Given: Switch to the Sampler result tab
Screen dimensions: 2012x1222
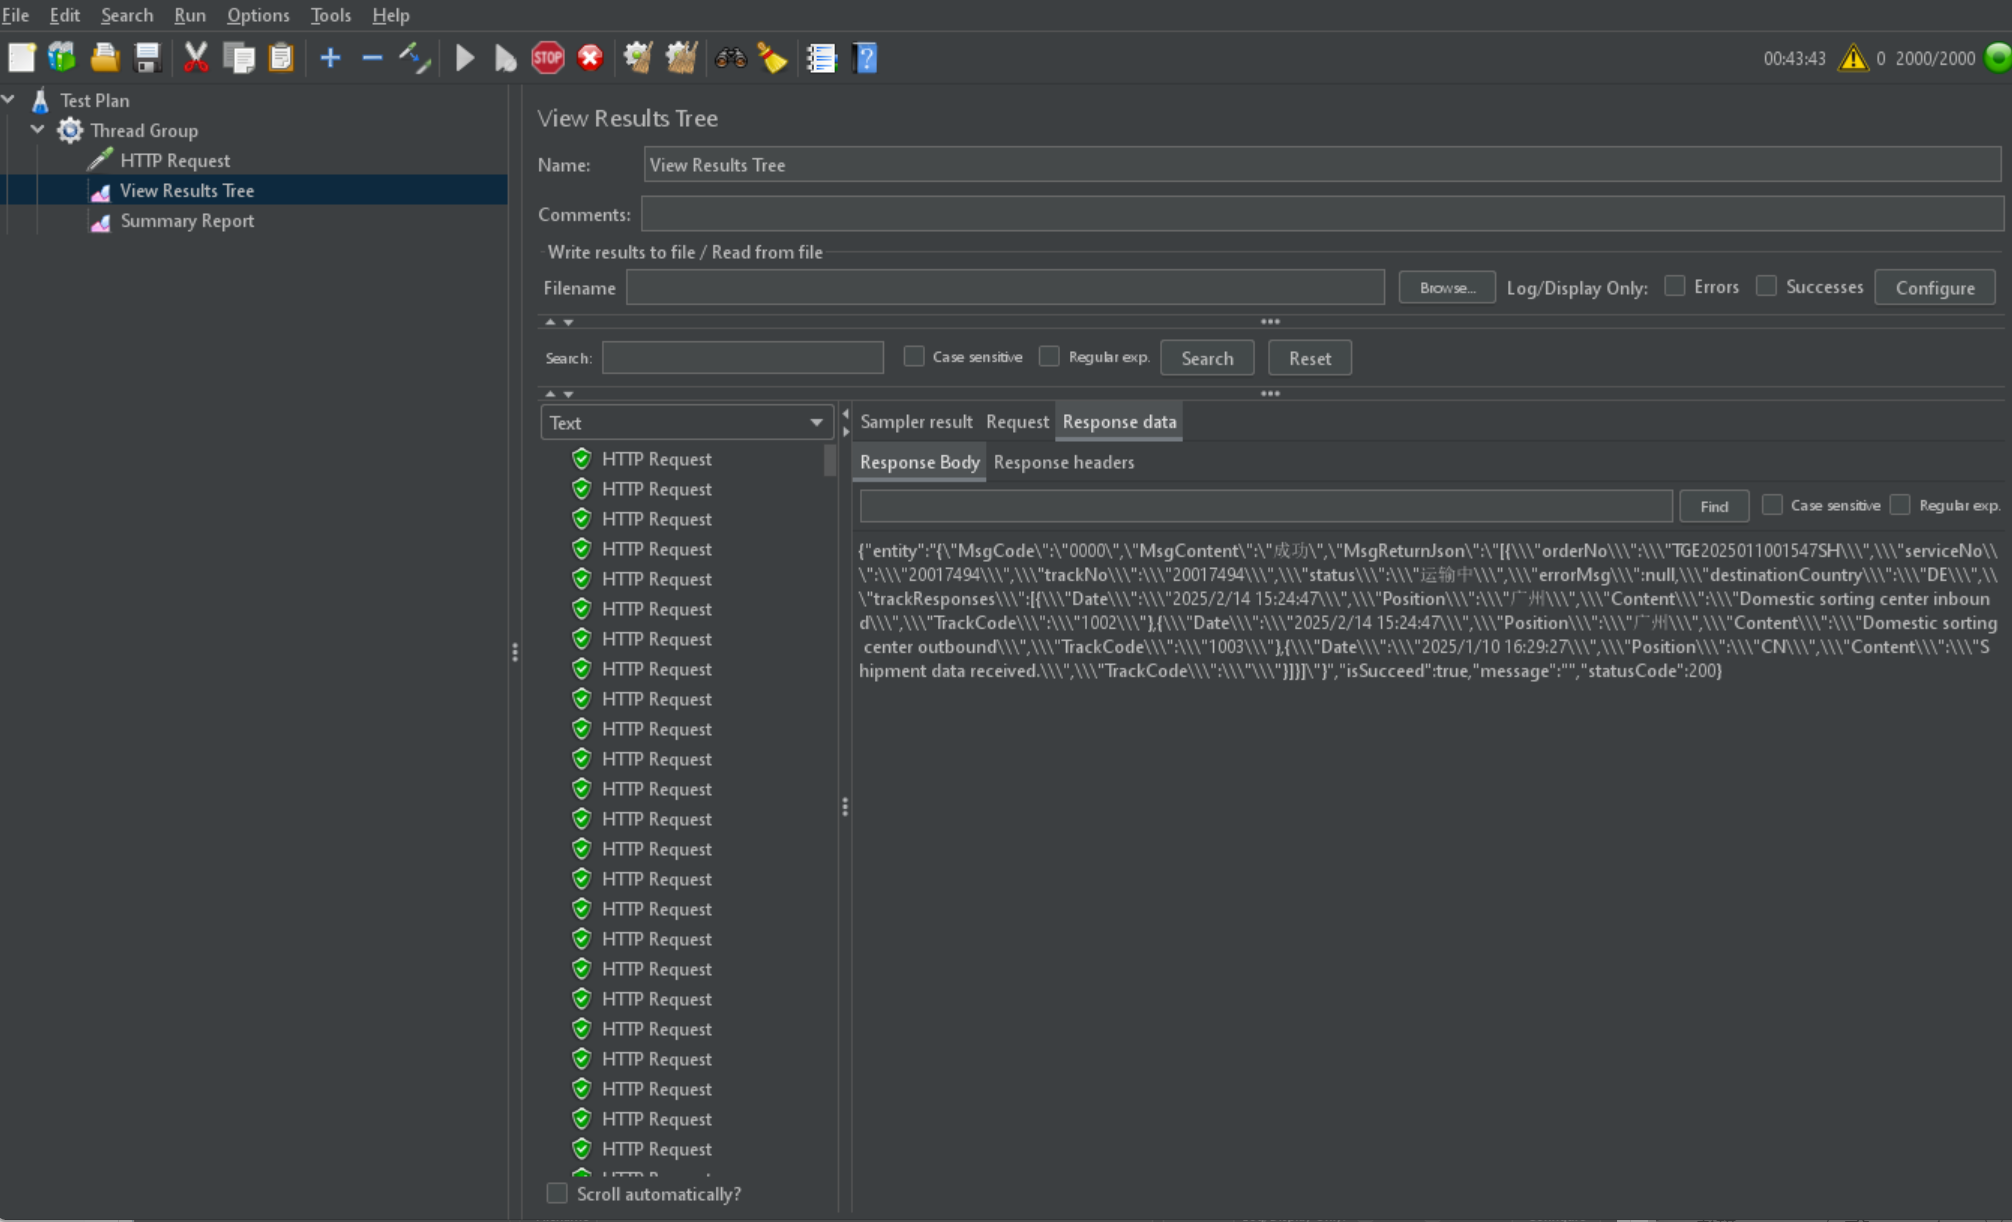Looking at the screenshot, I should tap(915, 422).
